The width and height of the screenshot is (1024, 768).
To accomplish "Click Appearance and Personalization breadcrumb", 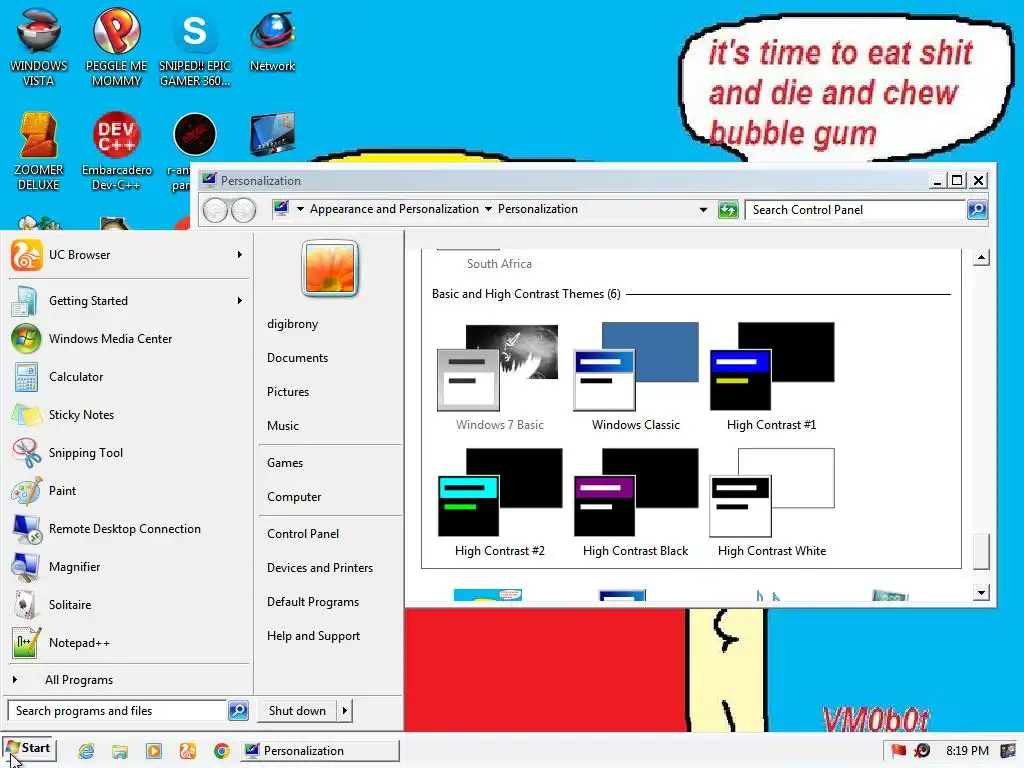I will (394, 209).
